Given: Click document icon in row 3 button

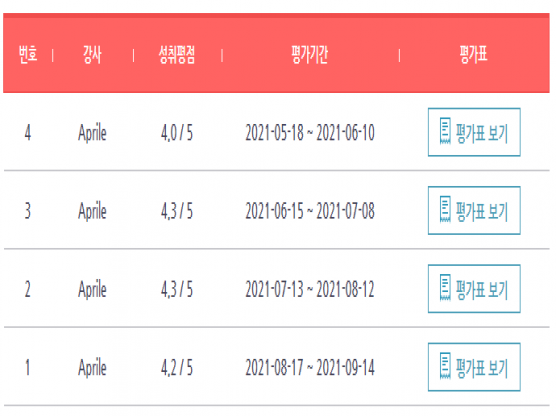Looking at the screenshot, I should pyautogui.click(x=445, y=209).
